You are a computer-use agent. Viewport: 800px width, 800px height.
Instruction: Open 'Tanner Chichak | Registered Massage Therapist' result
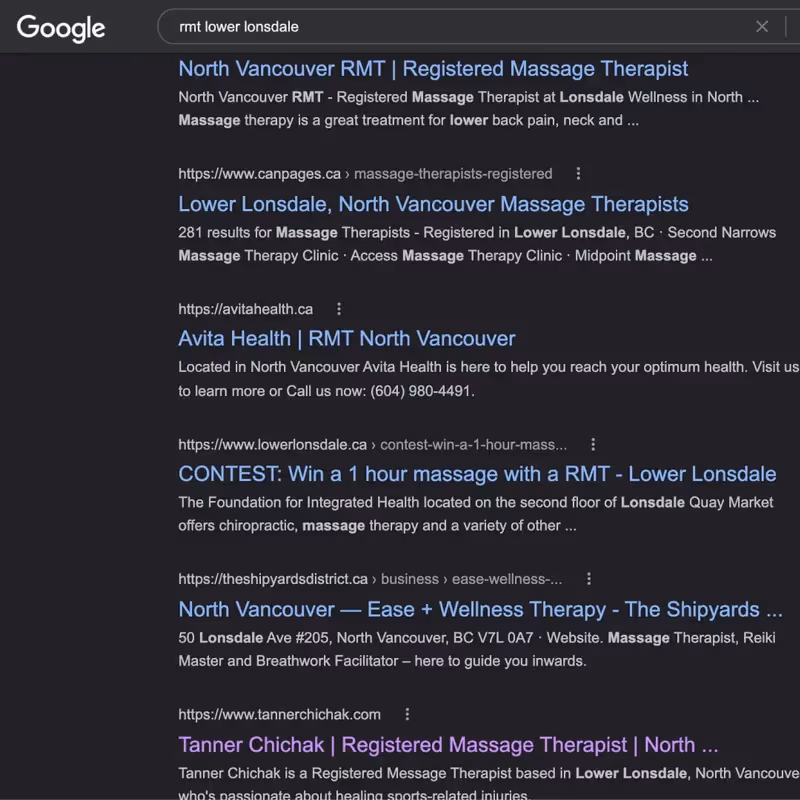coord(448,745)
